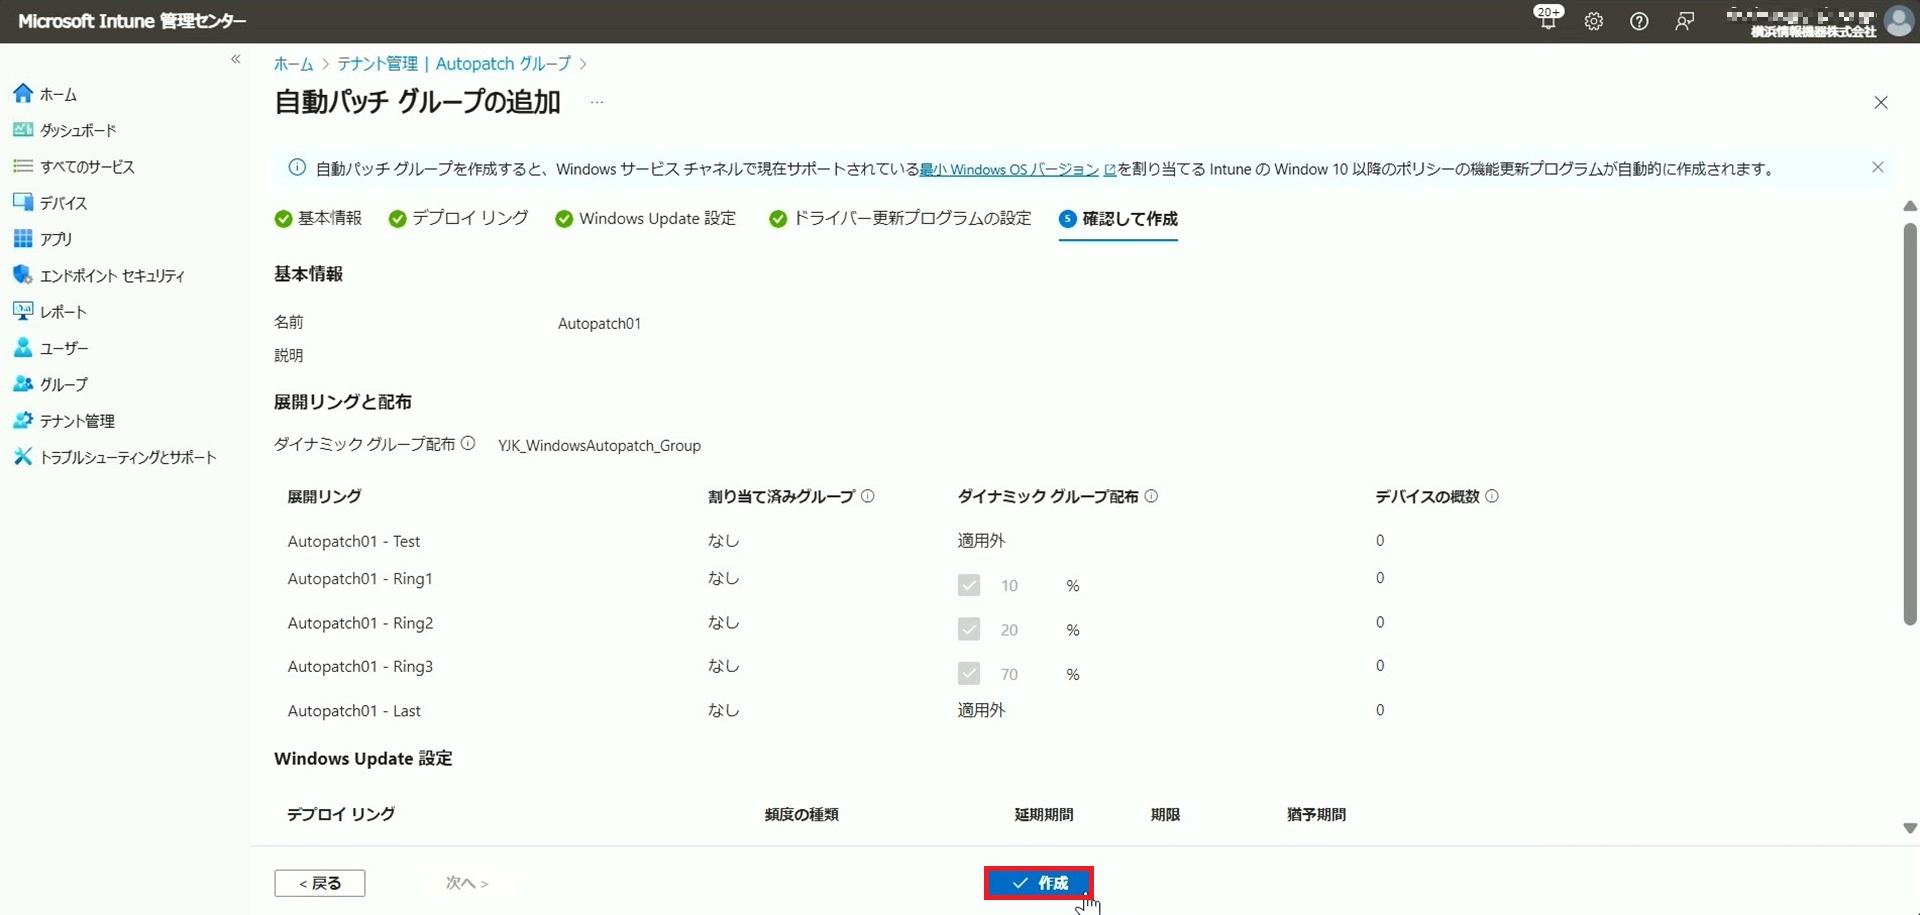Show info for ダイナミック グループ配布 column header
The image size is (1920, 915).
(1151, 496)
